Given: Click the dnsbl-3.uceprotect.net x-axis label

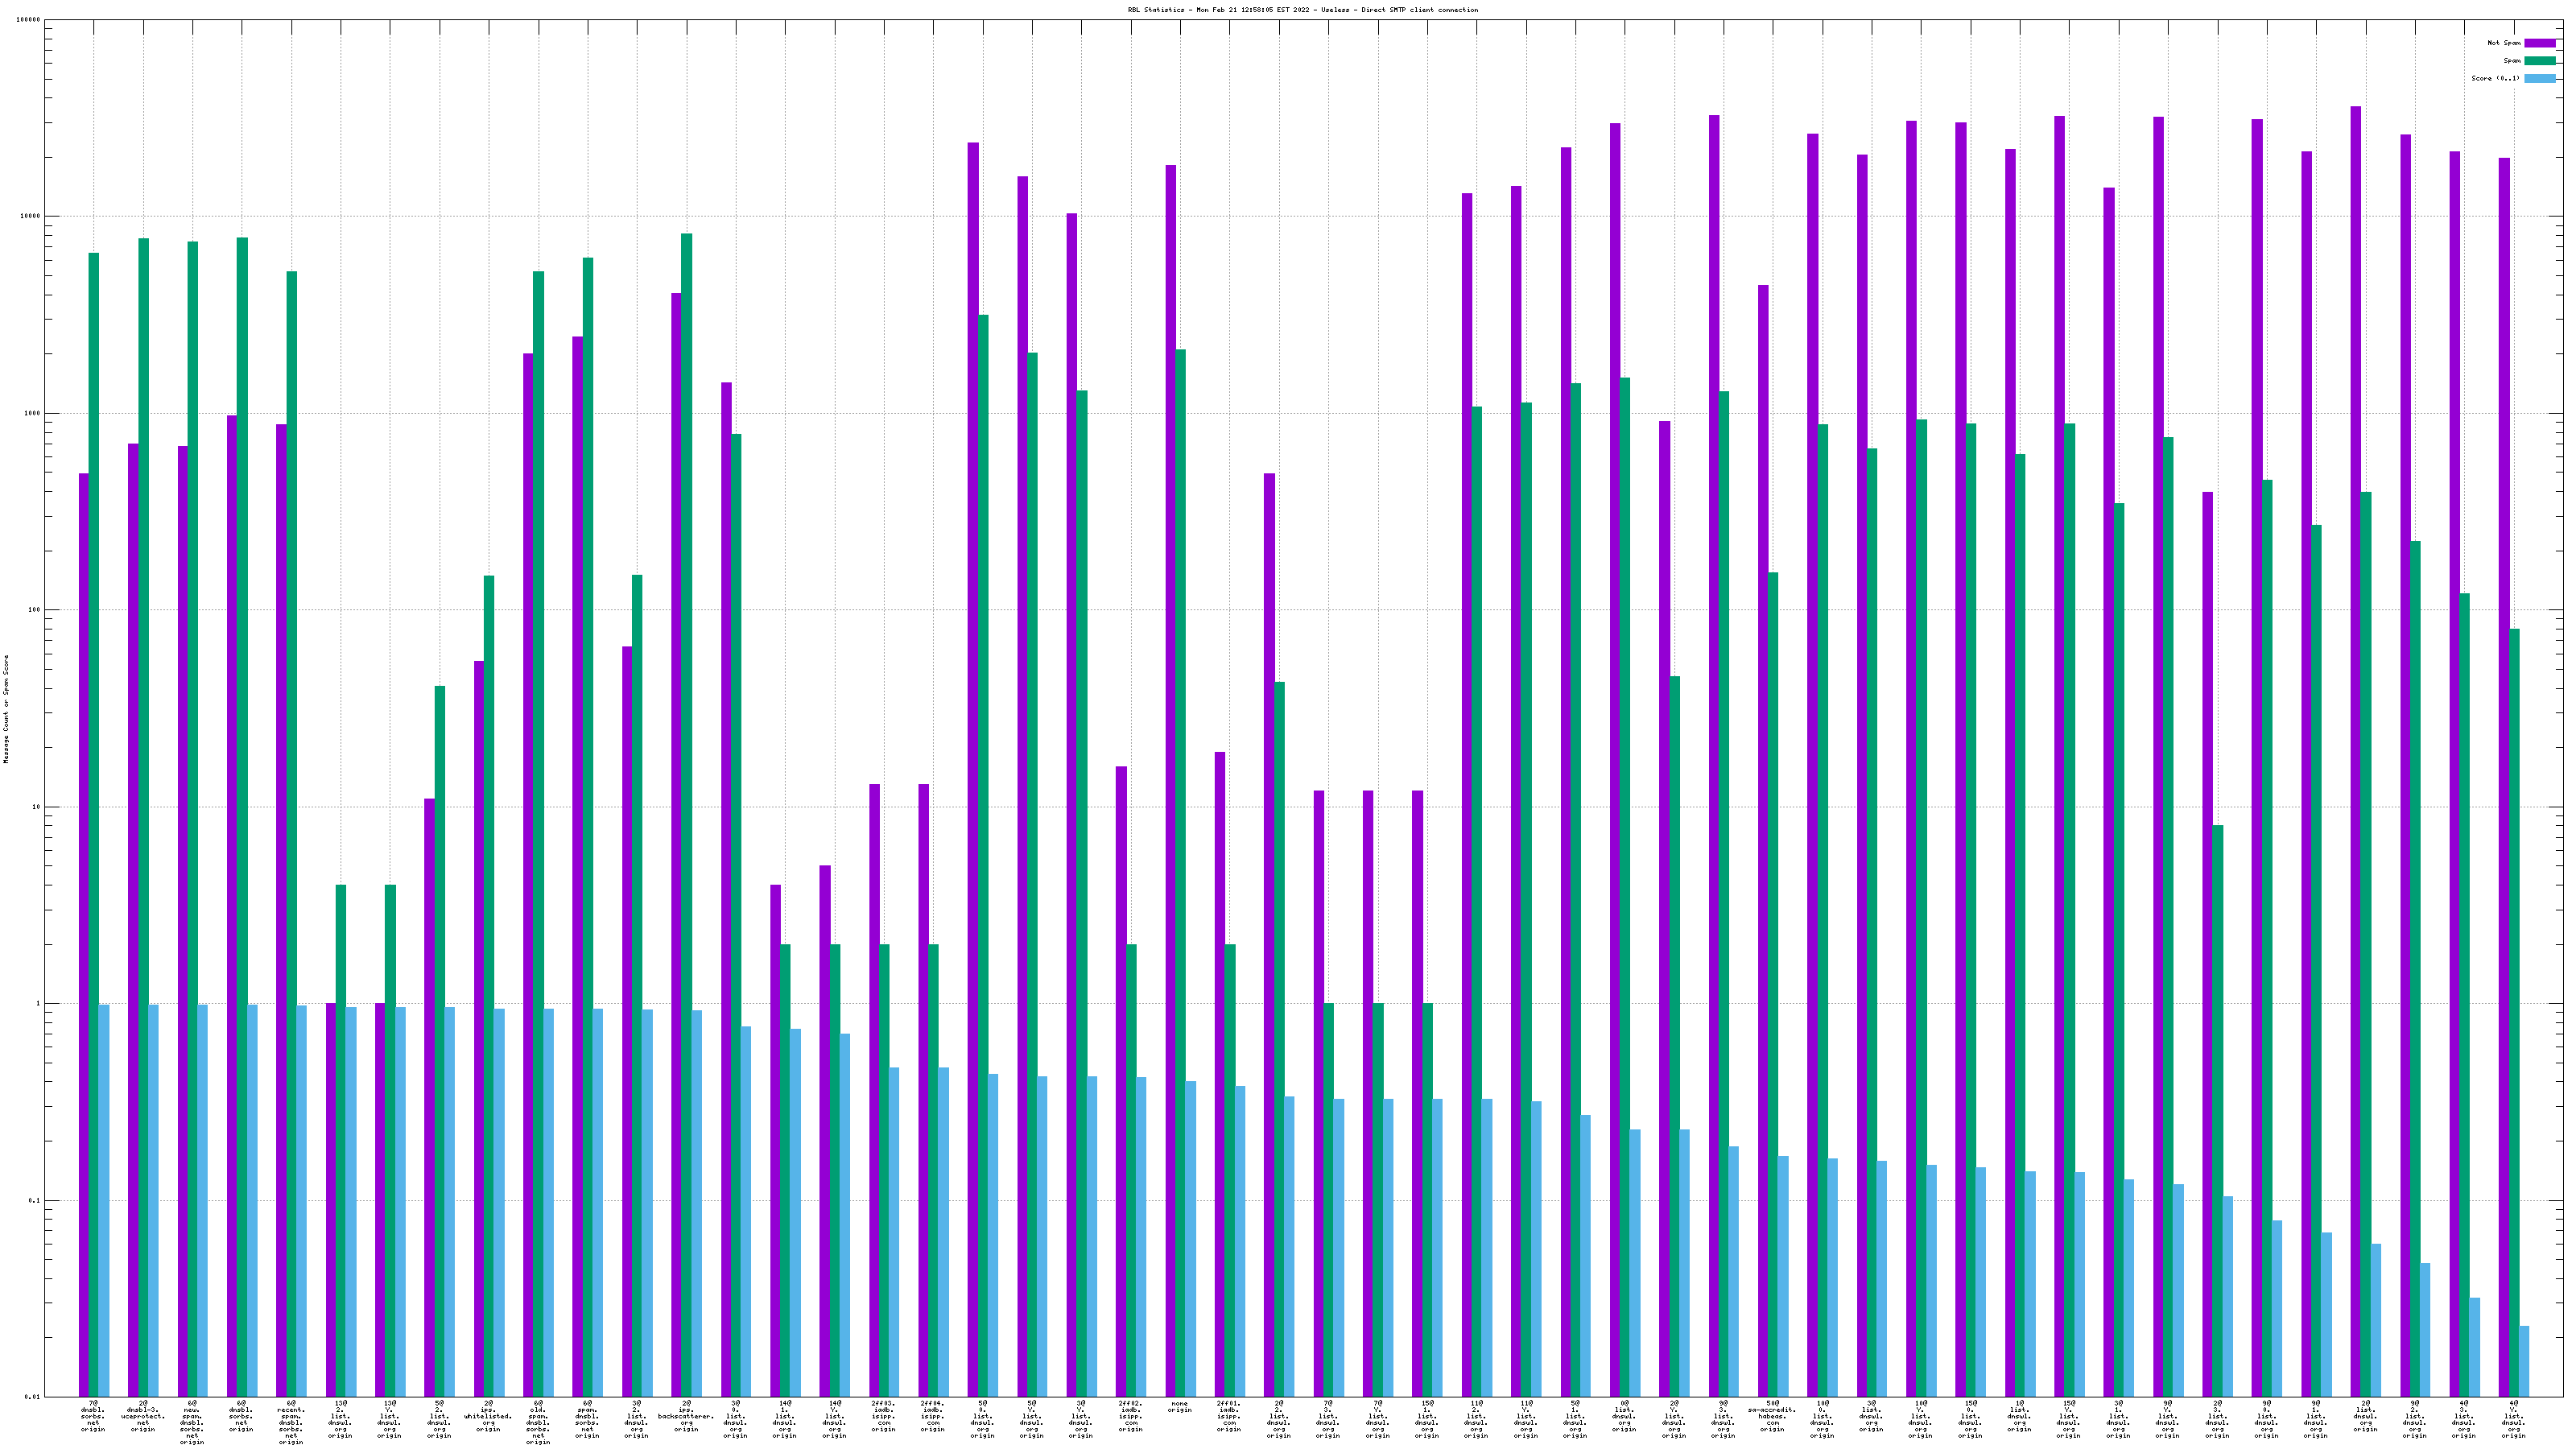Looking at the screenshot, I should [143, 1416].
